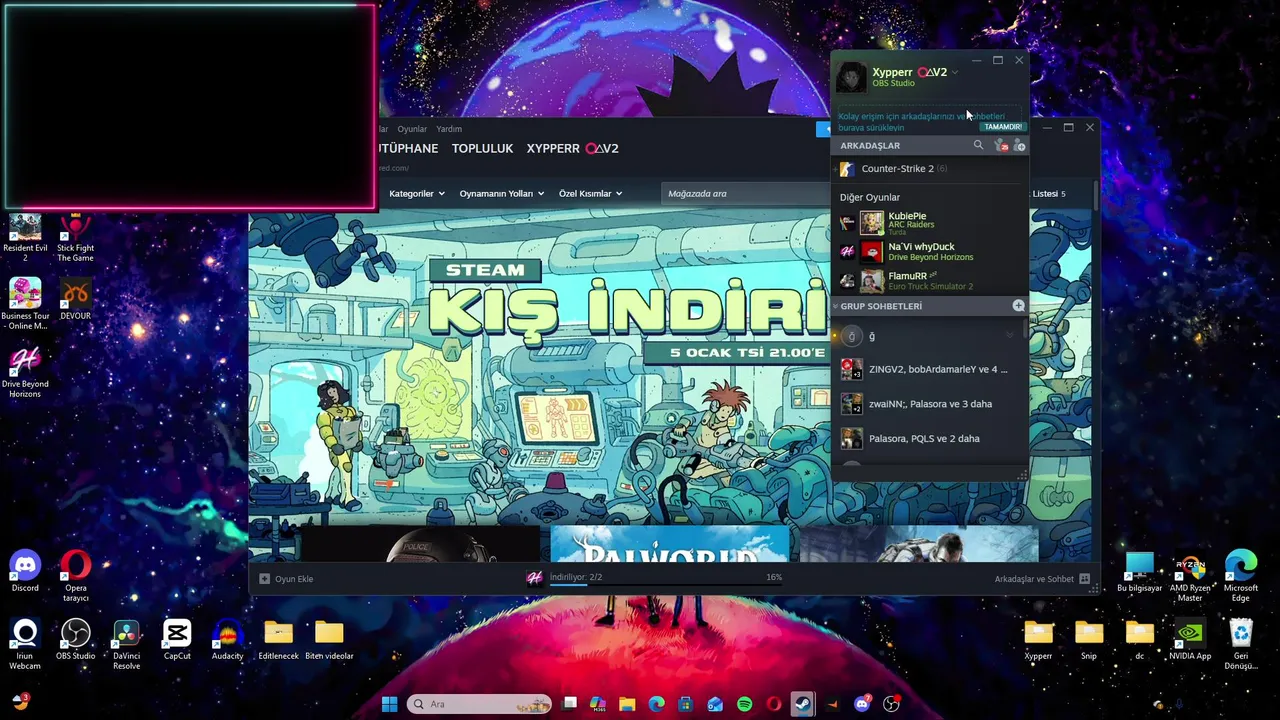Click the Oyun Ekle button
The image size is (1280, 720).
[x=286, y=579]
